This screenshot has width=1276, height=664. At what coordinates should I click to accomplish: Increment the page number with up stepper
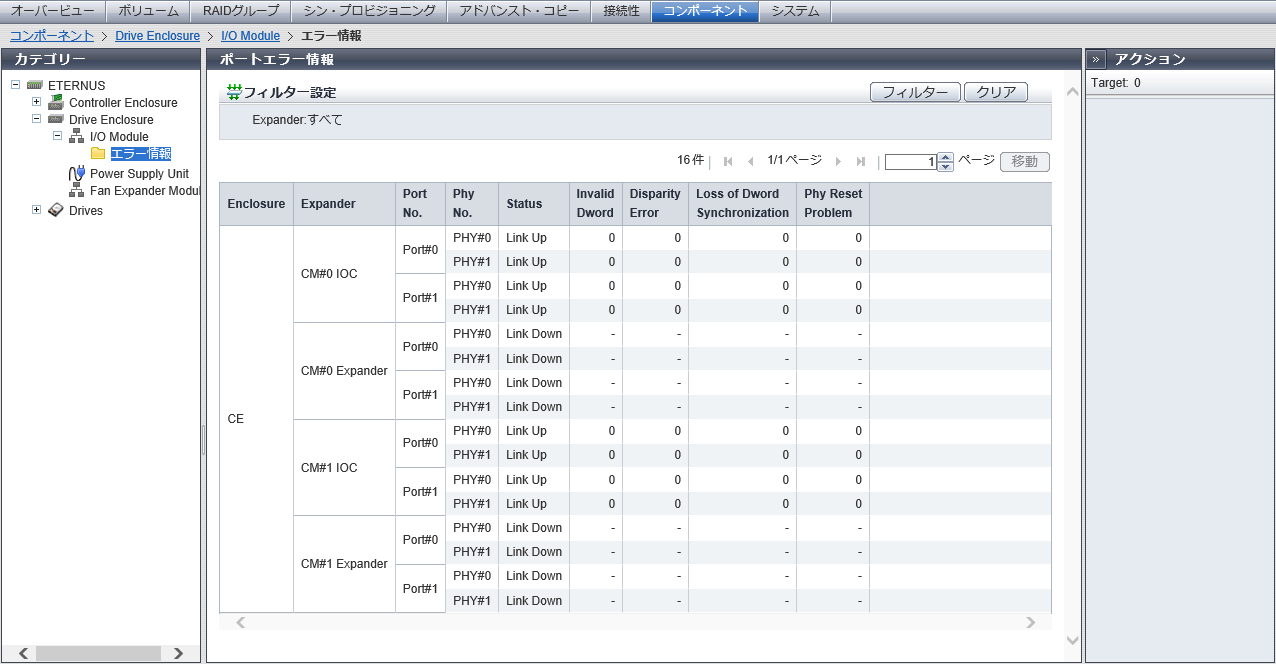point(946,157)
